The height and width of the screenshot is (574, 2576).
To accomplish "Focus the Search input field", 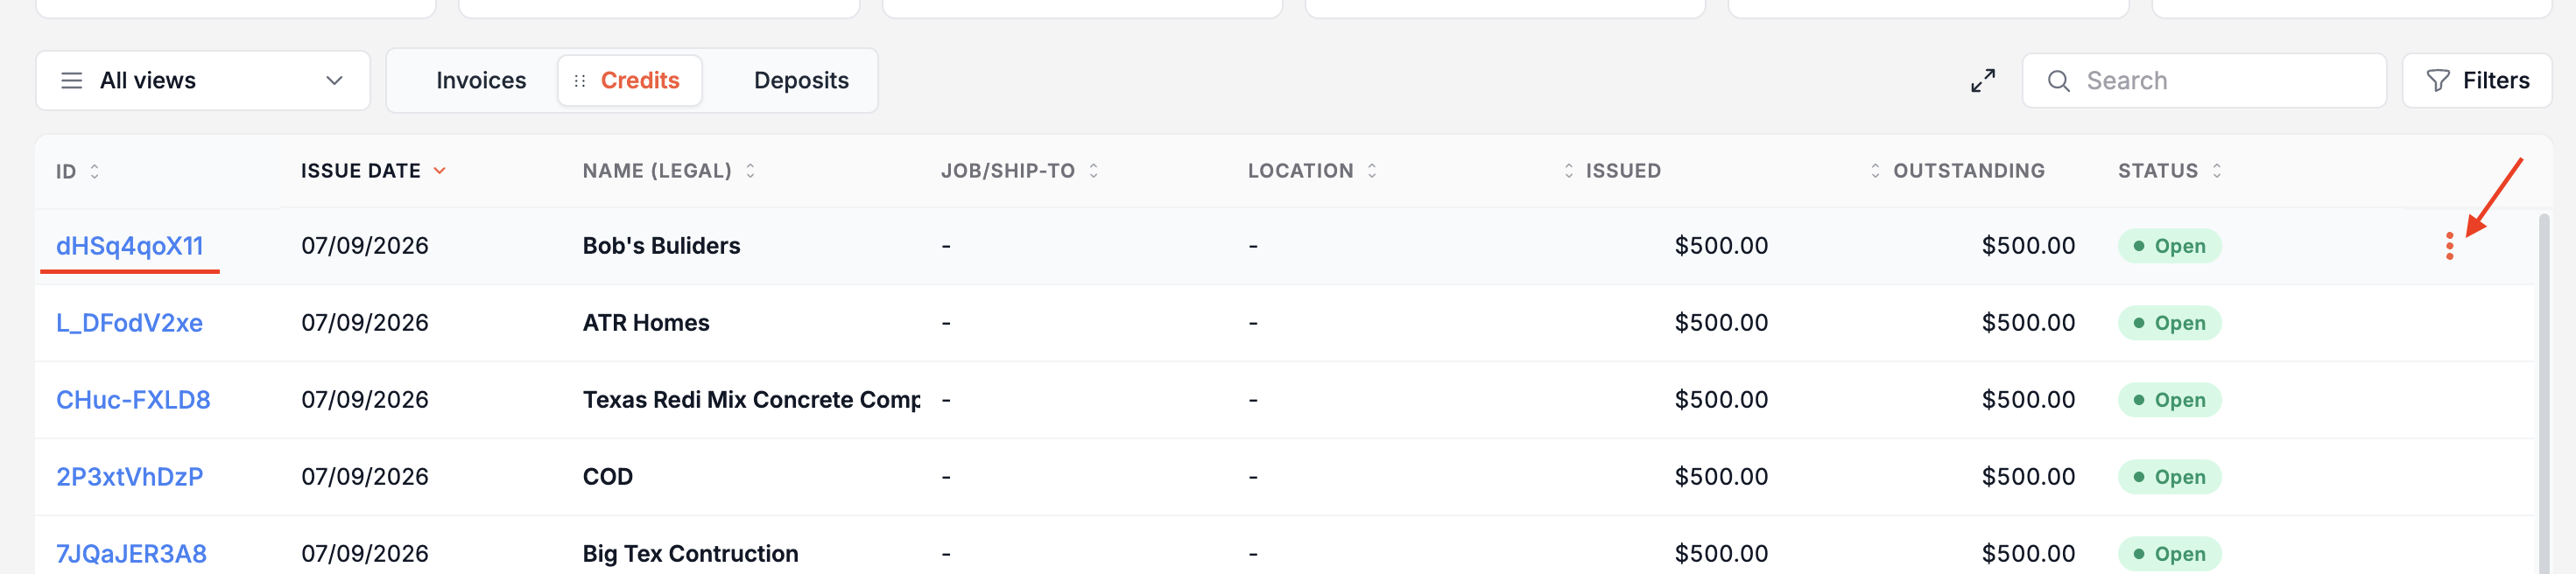I will tap(2204, 81).
